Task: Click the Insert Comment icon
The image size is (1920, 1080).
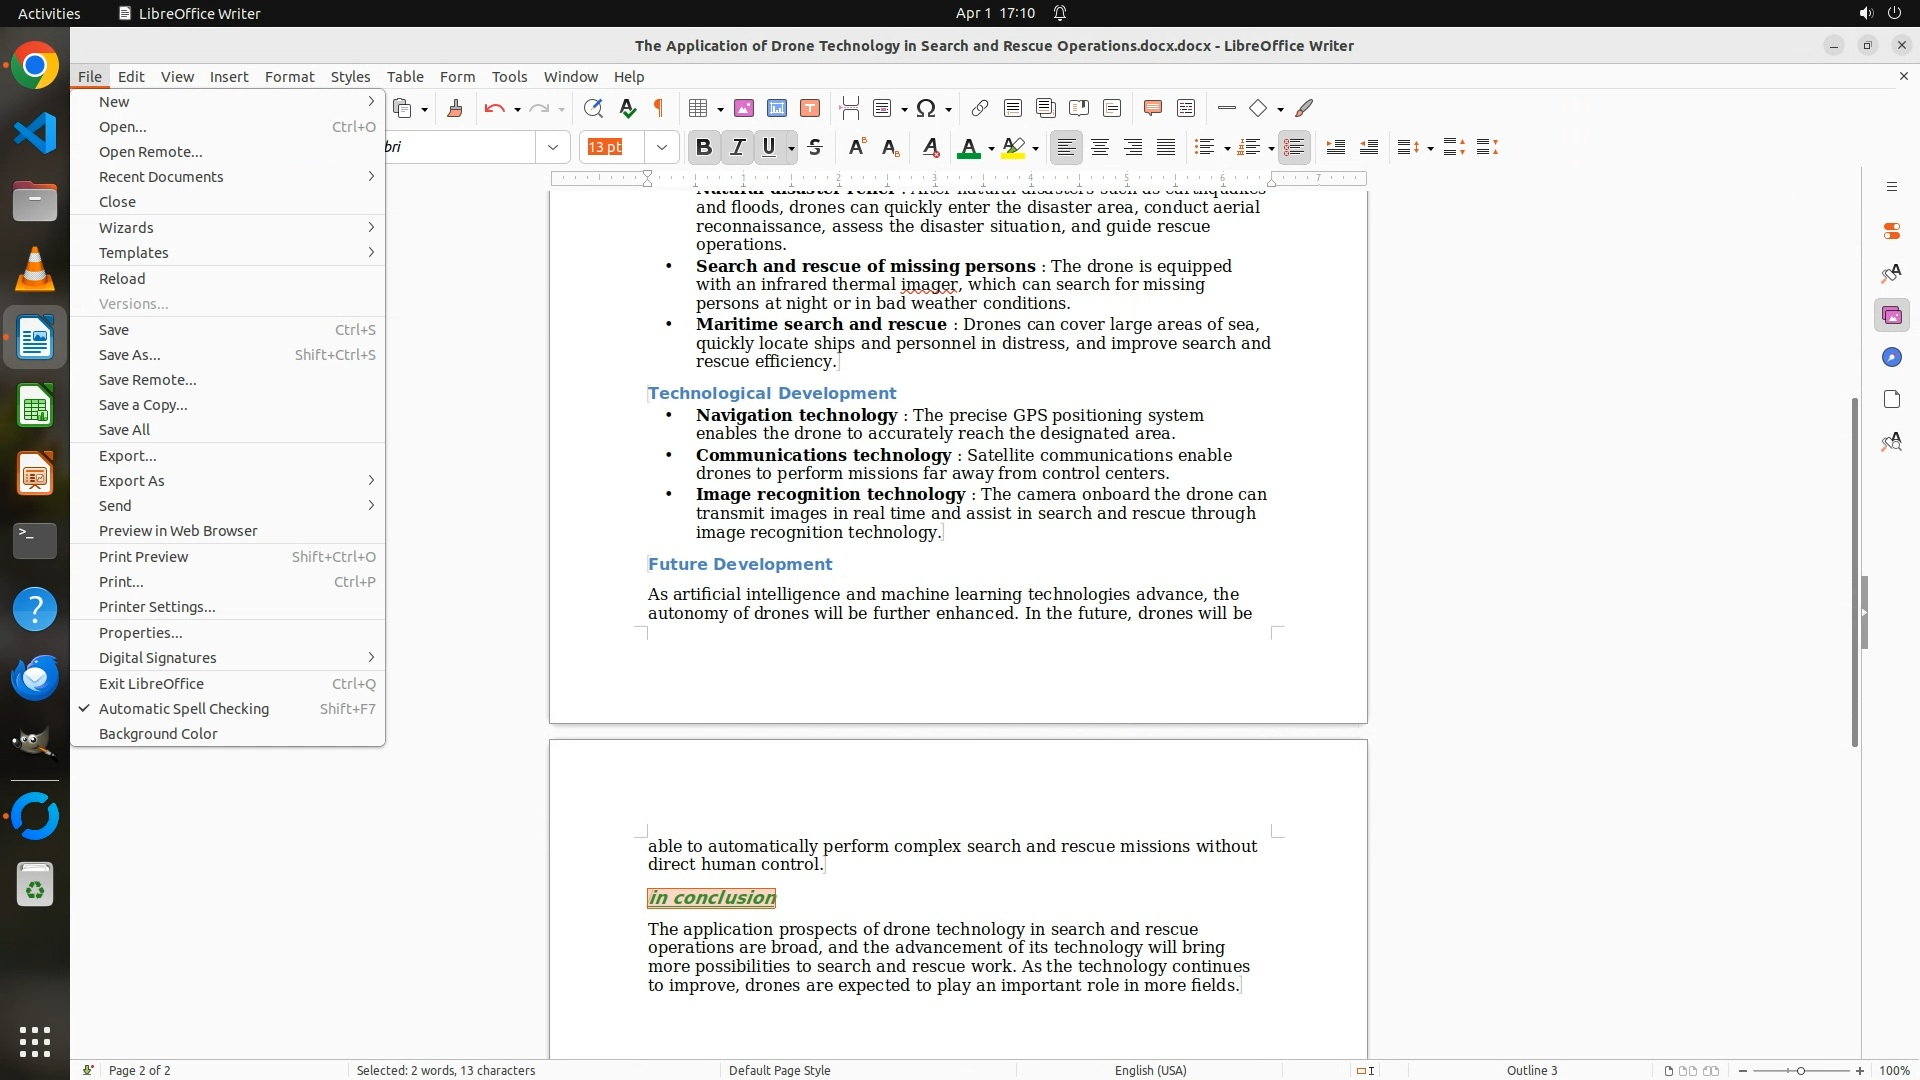Action: (1152, 108)
